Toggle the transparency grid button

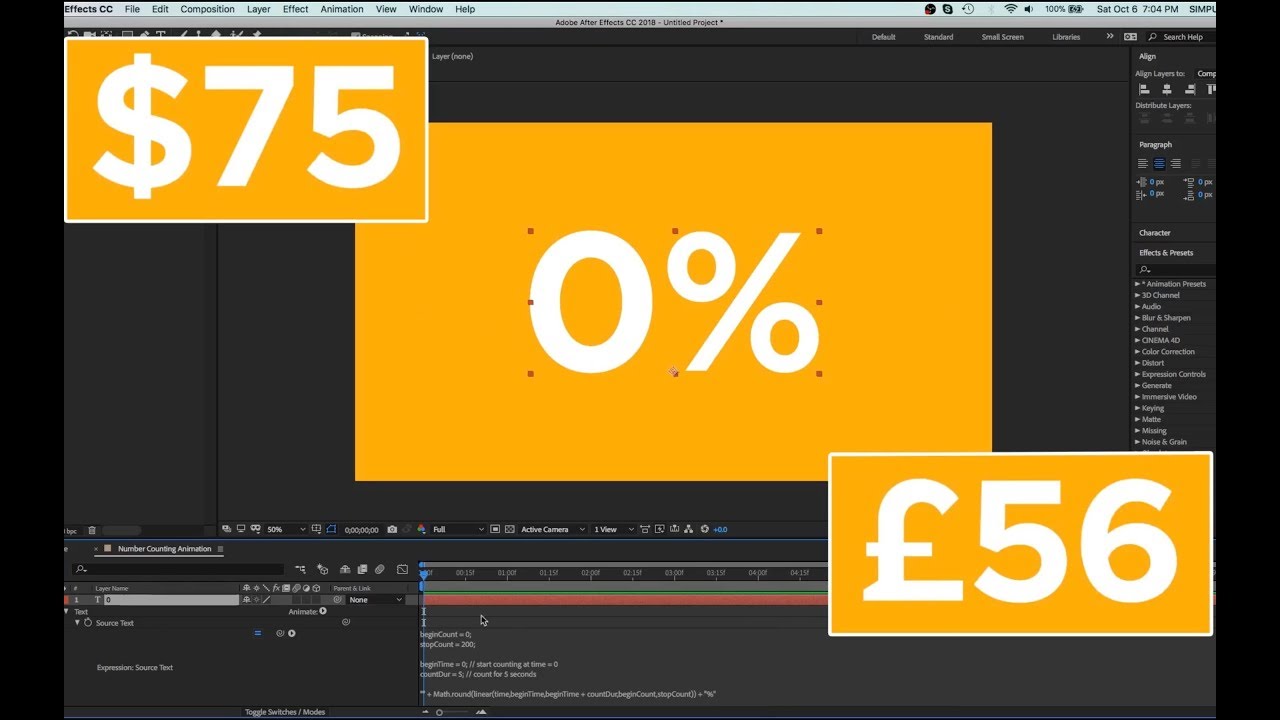point(510,529)
